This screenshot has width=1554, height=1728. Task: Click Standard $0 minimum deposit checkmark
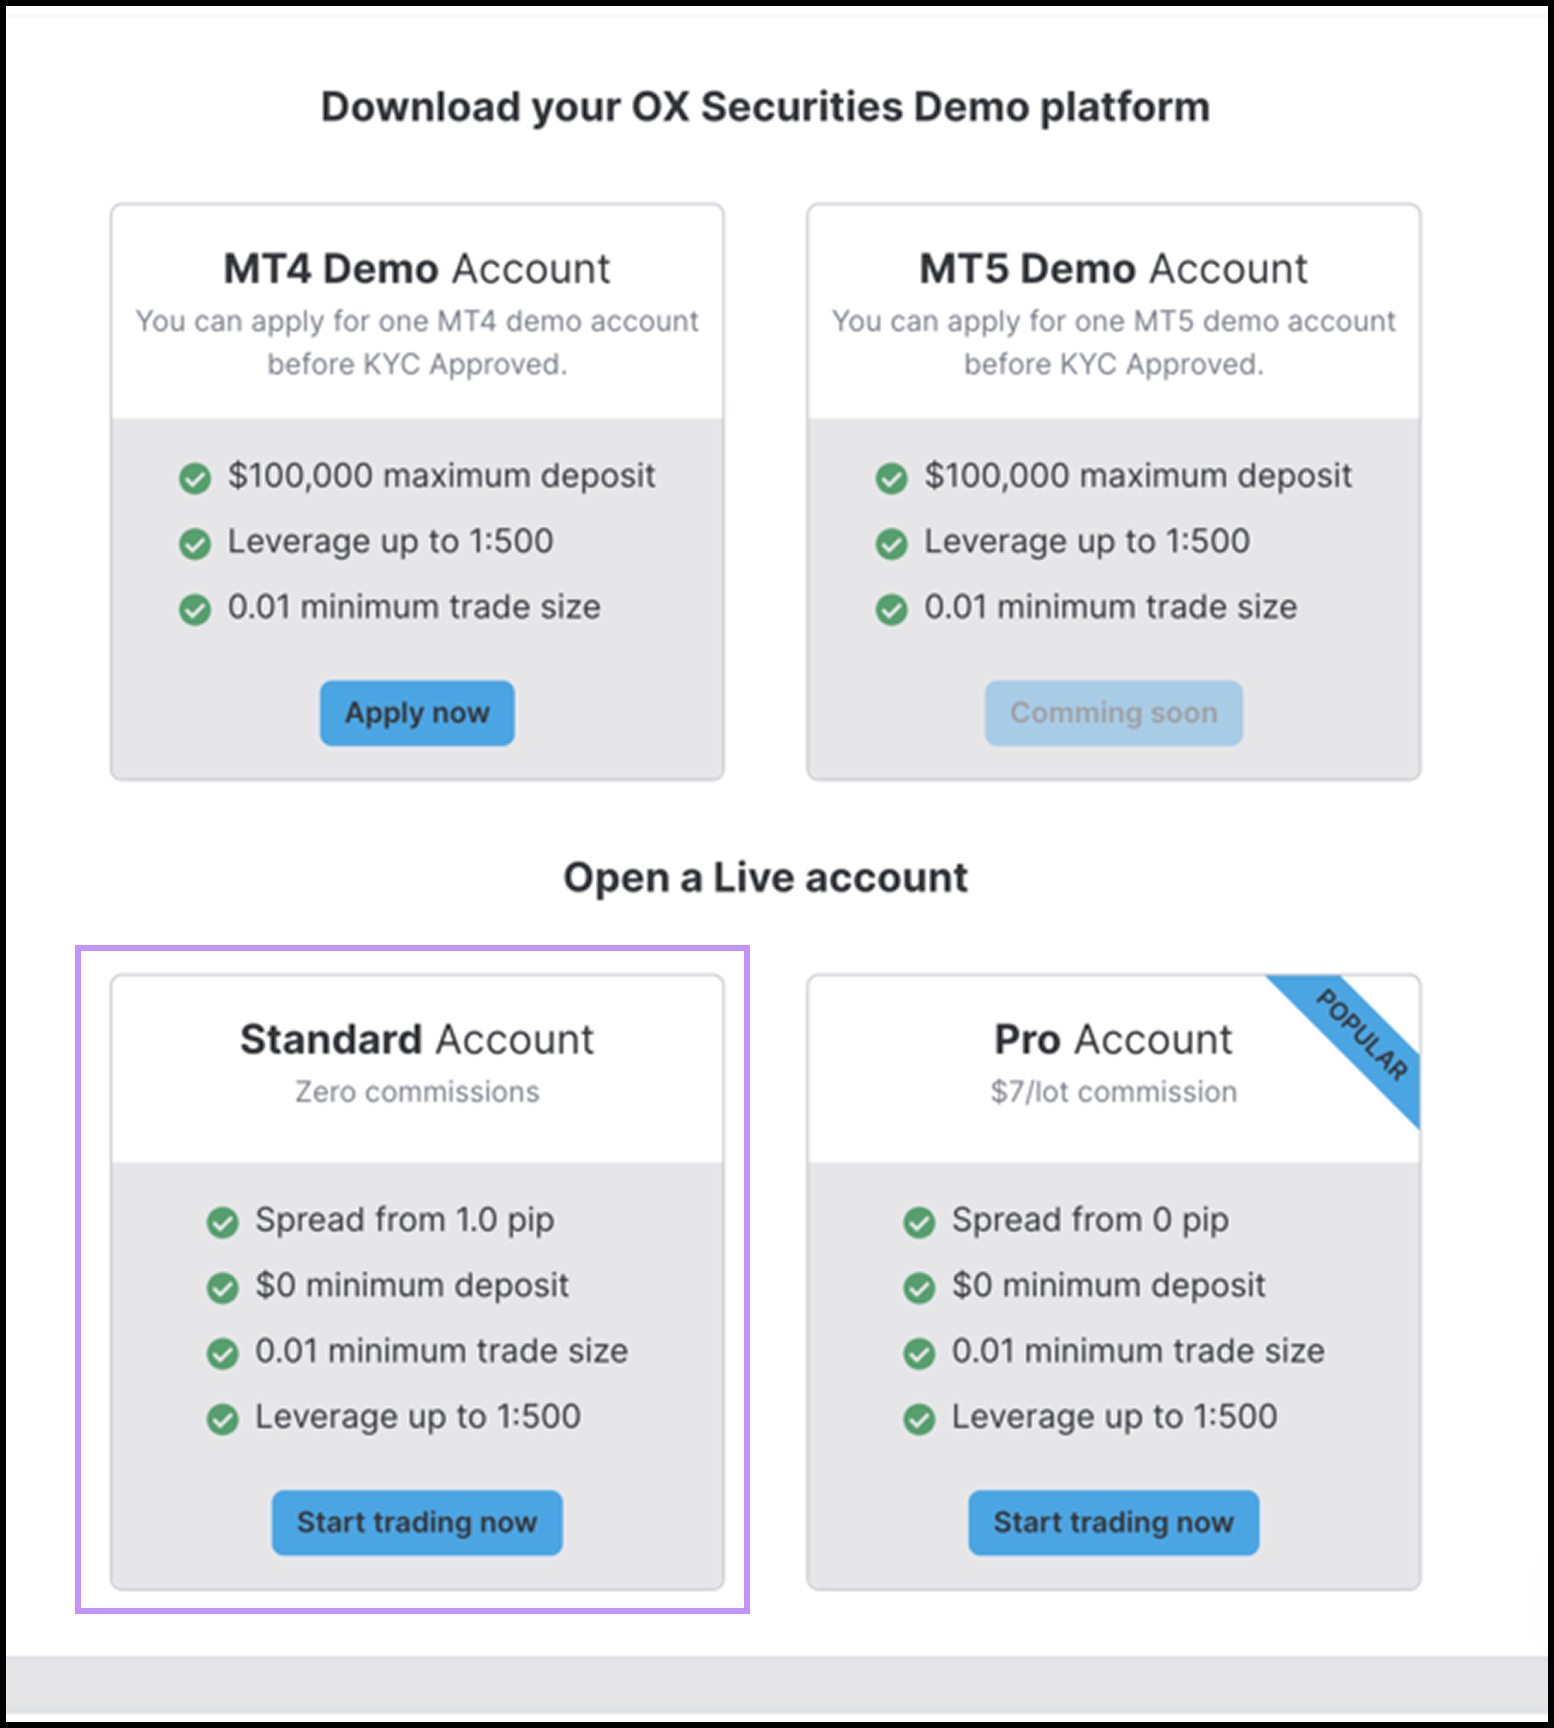[x=222, y=1288]
